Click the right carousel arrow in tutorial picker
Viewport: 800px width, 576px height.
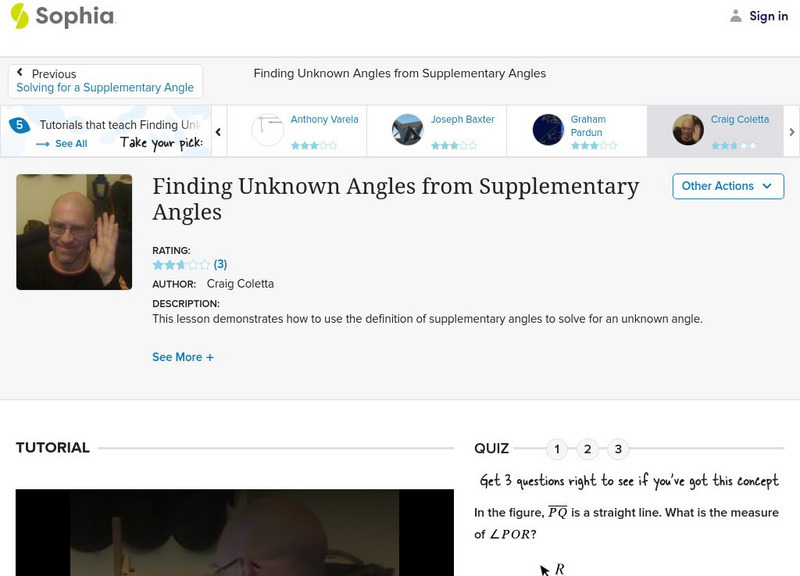click(x=791, y=132)
